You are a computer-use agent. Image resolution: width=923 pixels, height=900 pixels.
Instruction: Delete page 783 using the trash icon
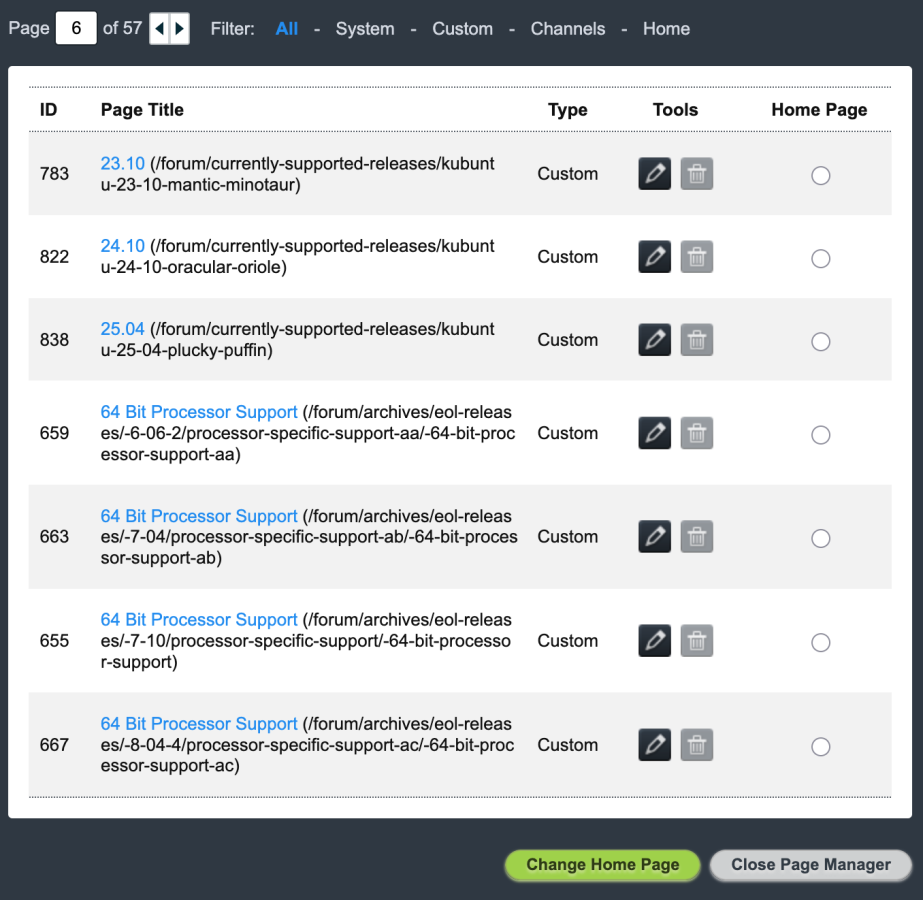(x=697, y=174)
